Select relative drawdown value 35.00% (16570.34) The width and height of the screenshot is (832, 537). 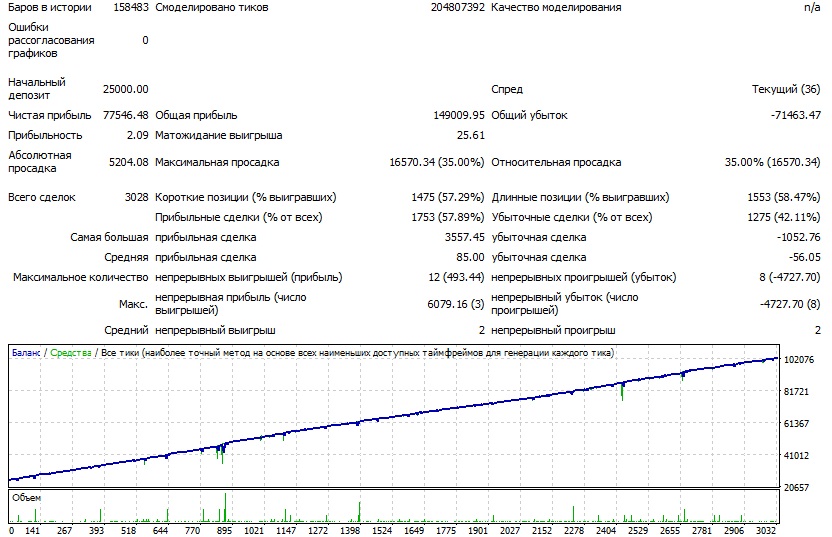tap(773, 162)
